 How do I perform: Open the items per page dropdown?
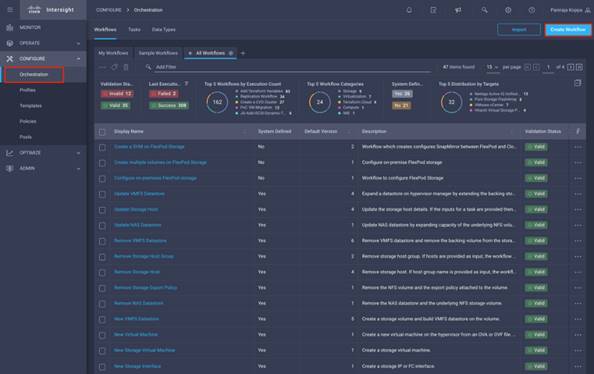point(492,67)
